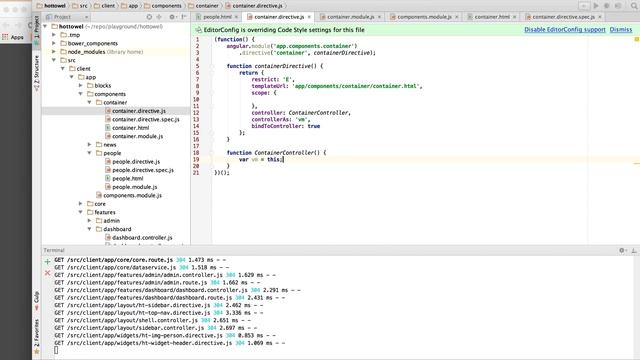This screenshot has width=640, height=360.
Task: Hide the Project tool window
Action: point(184,17)
